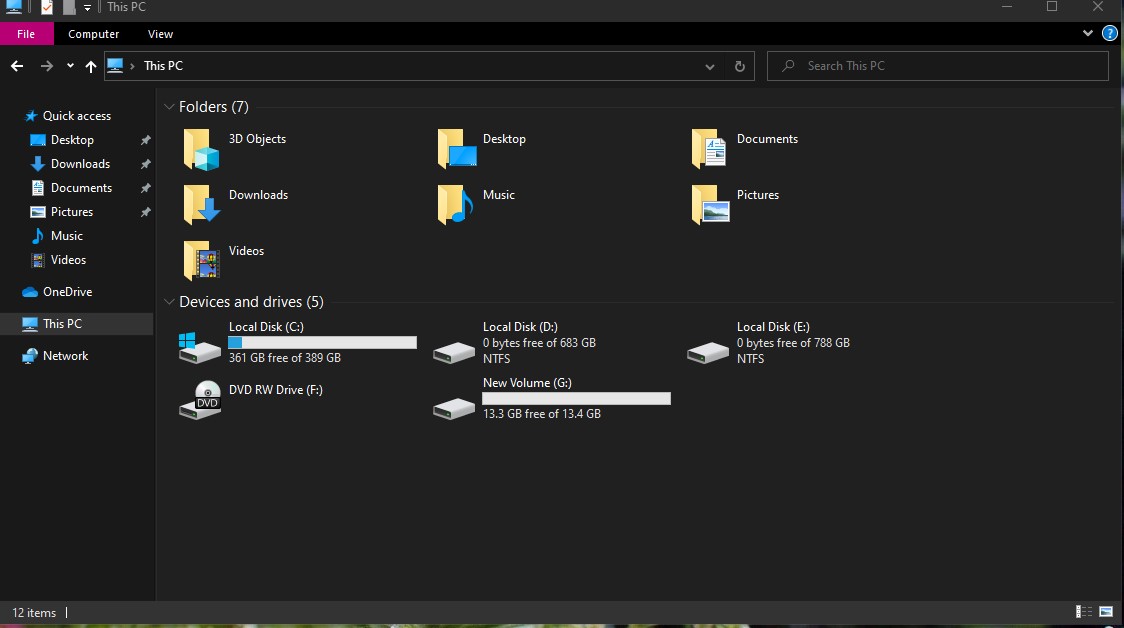This screenshot has height=628, width=1124.
Task: Click the New Volume (G:) capacity bar
Action: tap(576, 399)
